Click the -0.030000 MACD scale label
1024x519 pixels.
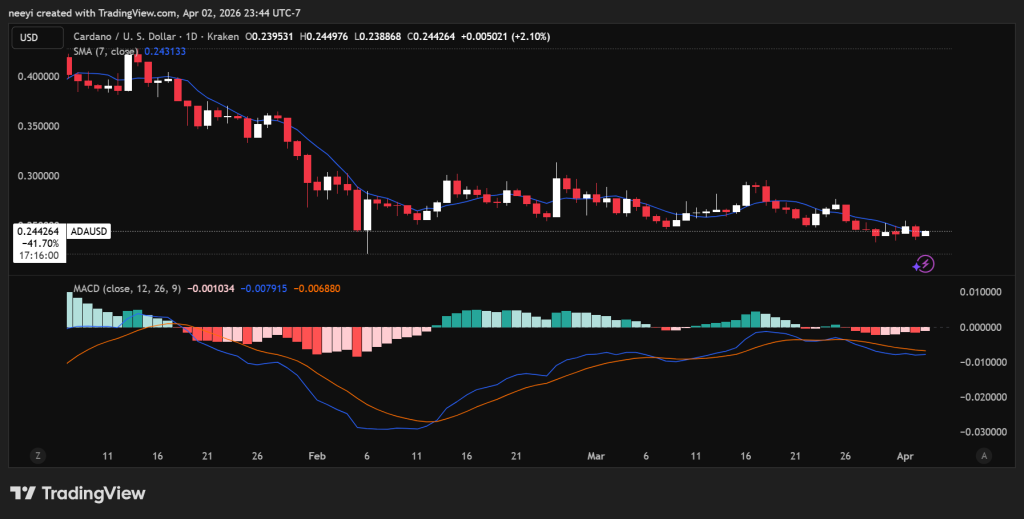click(x=982, y=432)
